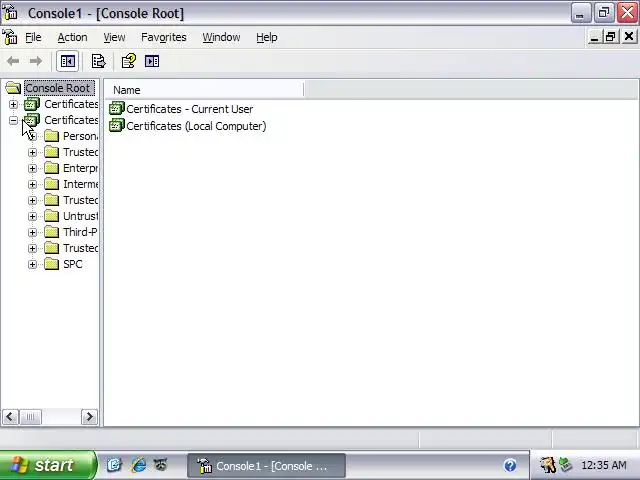Expand the Trusted folder below Interme

(32, 200)
